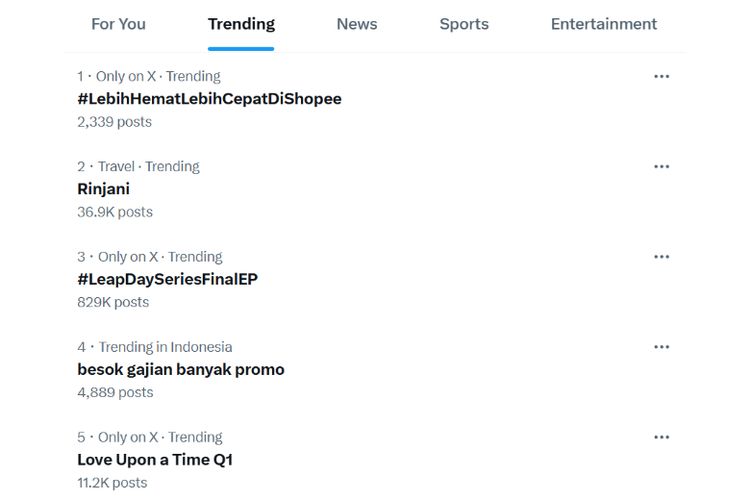Click the 2,339 posts count
Viewport: 750px width, 500px height.
coord(114,122)
